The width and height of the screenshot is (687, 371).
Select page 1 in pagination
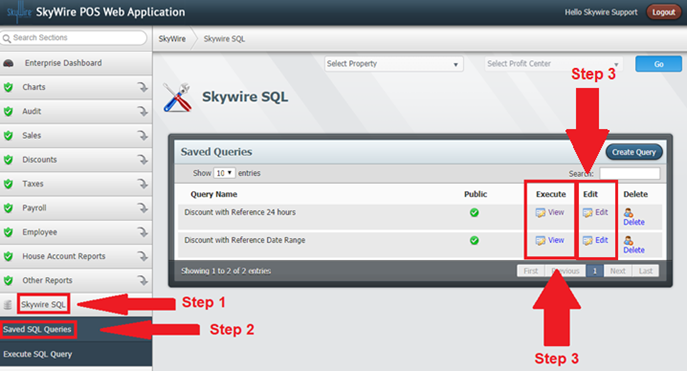pyautogui.click(x=595, y=271)
